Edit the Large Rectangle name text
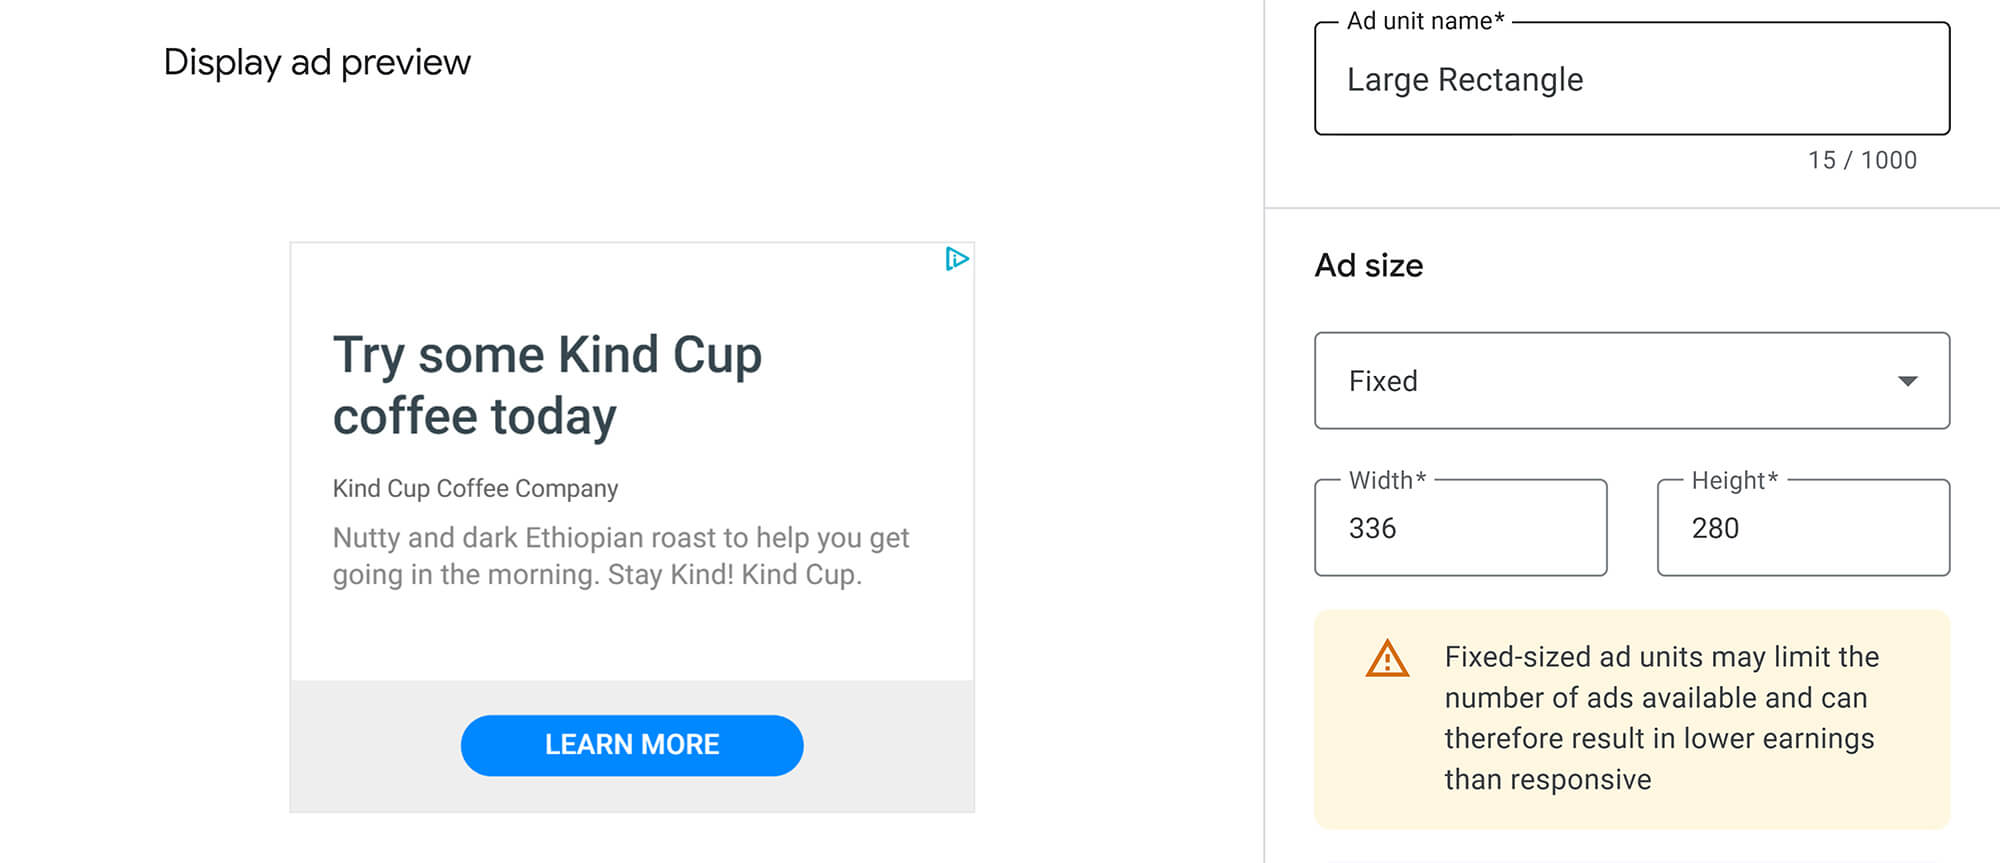Image resolution: width=2000 pixels, height=863 pixels. click(1464, 79)
